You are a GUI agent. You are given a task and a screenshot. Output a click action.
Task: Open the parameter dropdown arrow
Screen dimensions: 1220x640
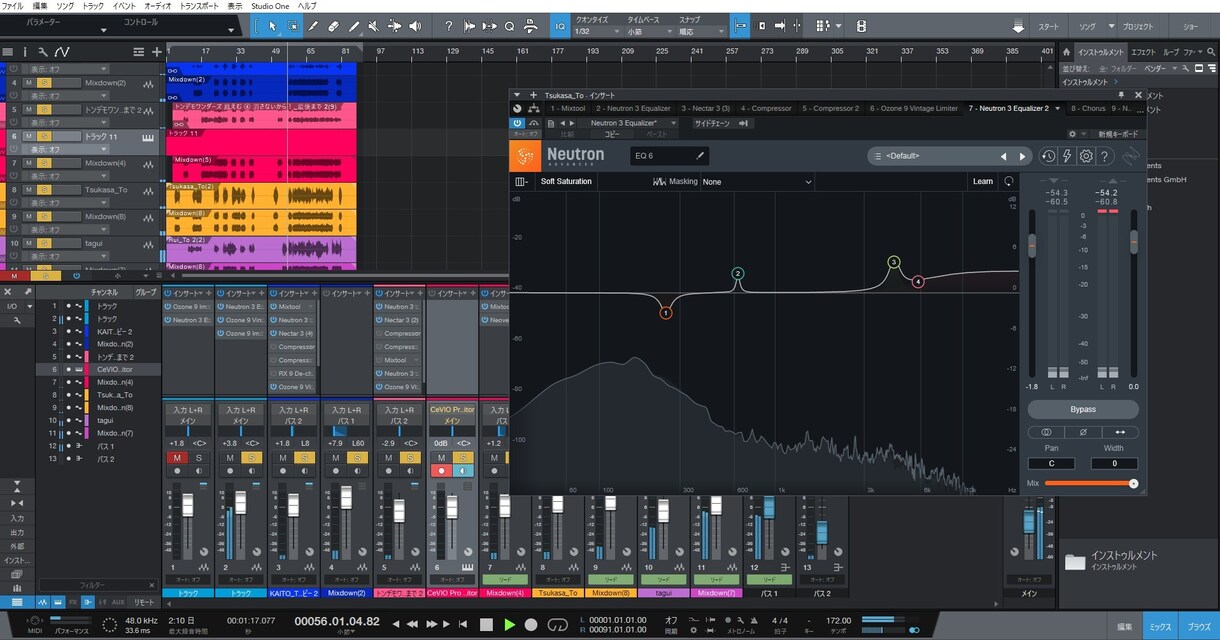point(104,31)
